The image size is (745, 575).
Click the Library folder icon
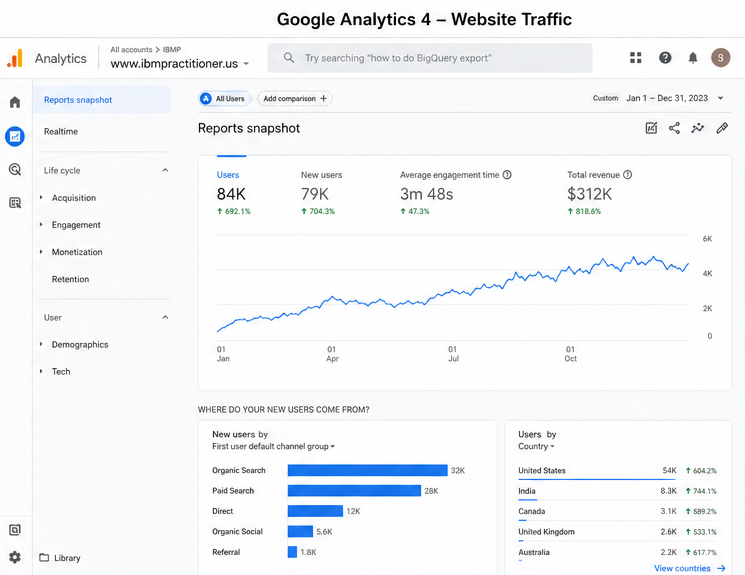(44, 557)
